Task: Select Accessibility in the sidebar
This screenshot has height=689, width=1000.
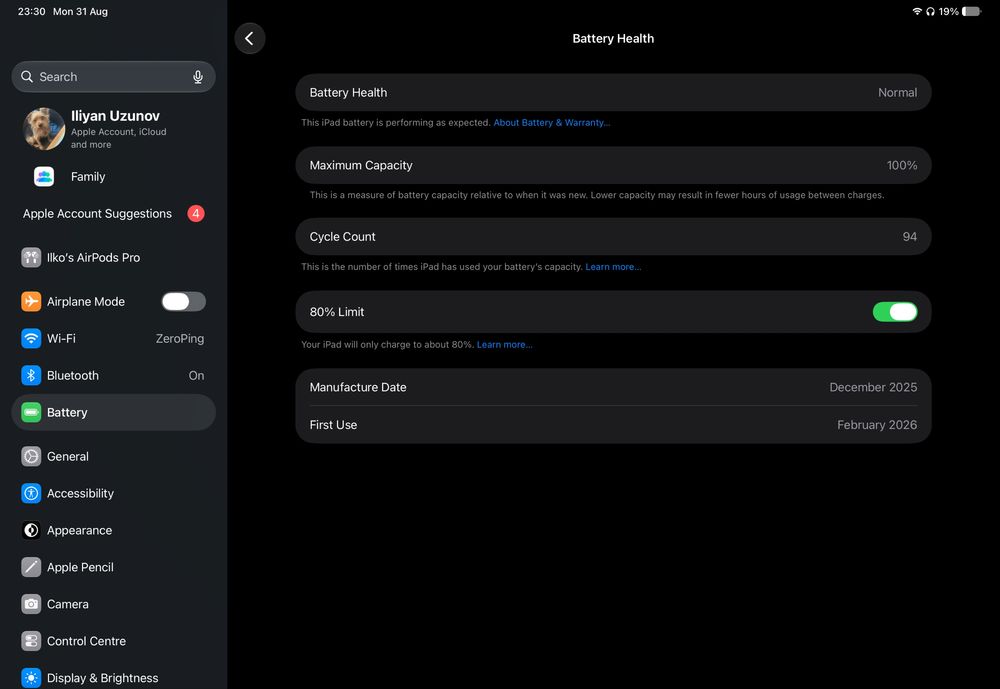Action: click(114, 493)
